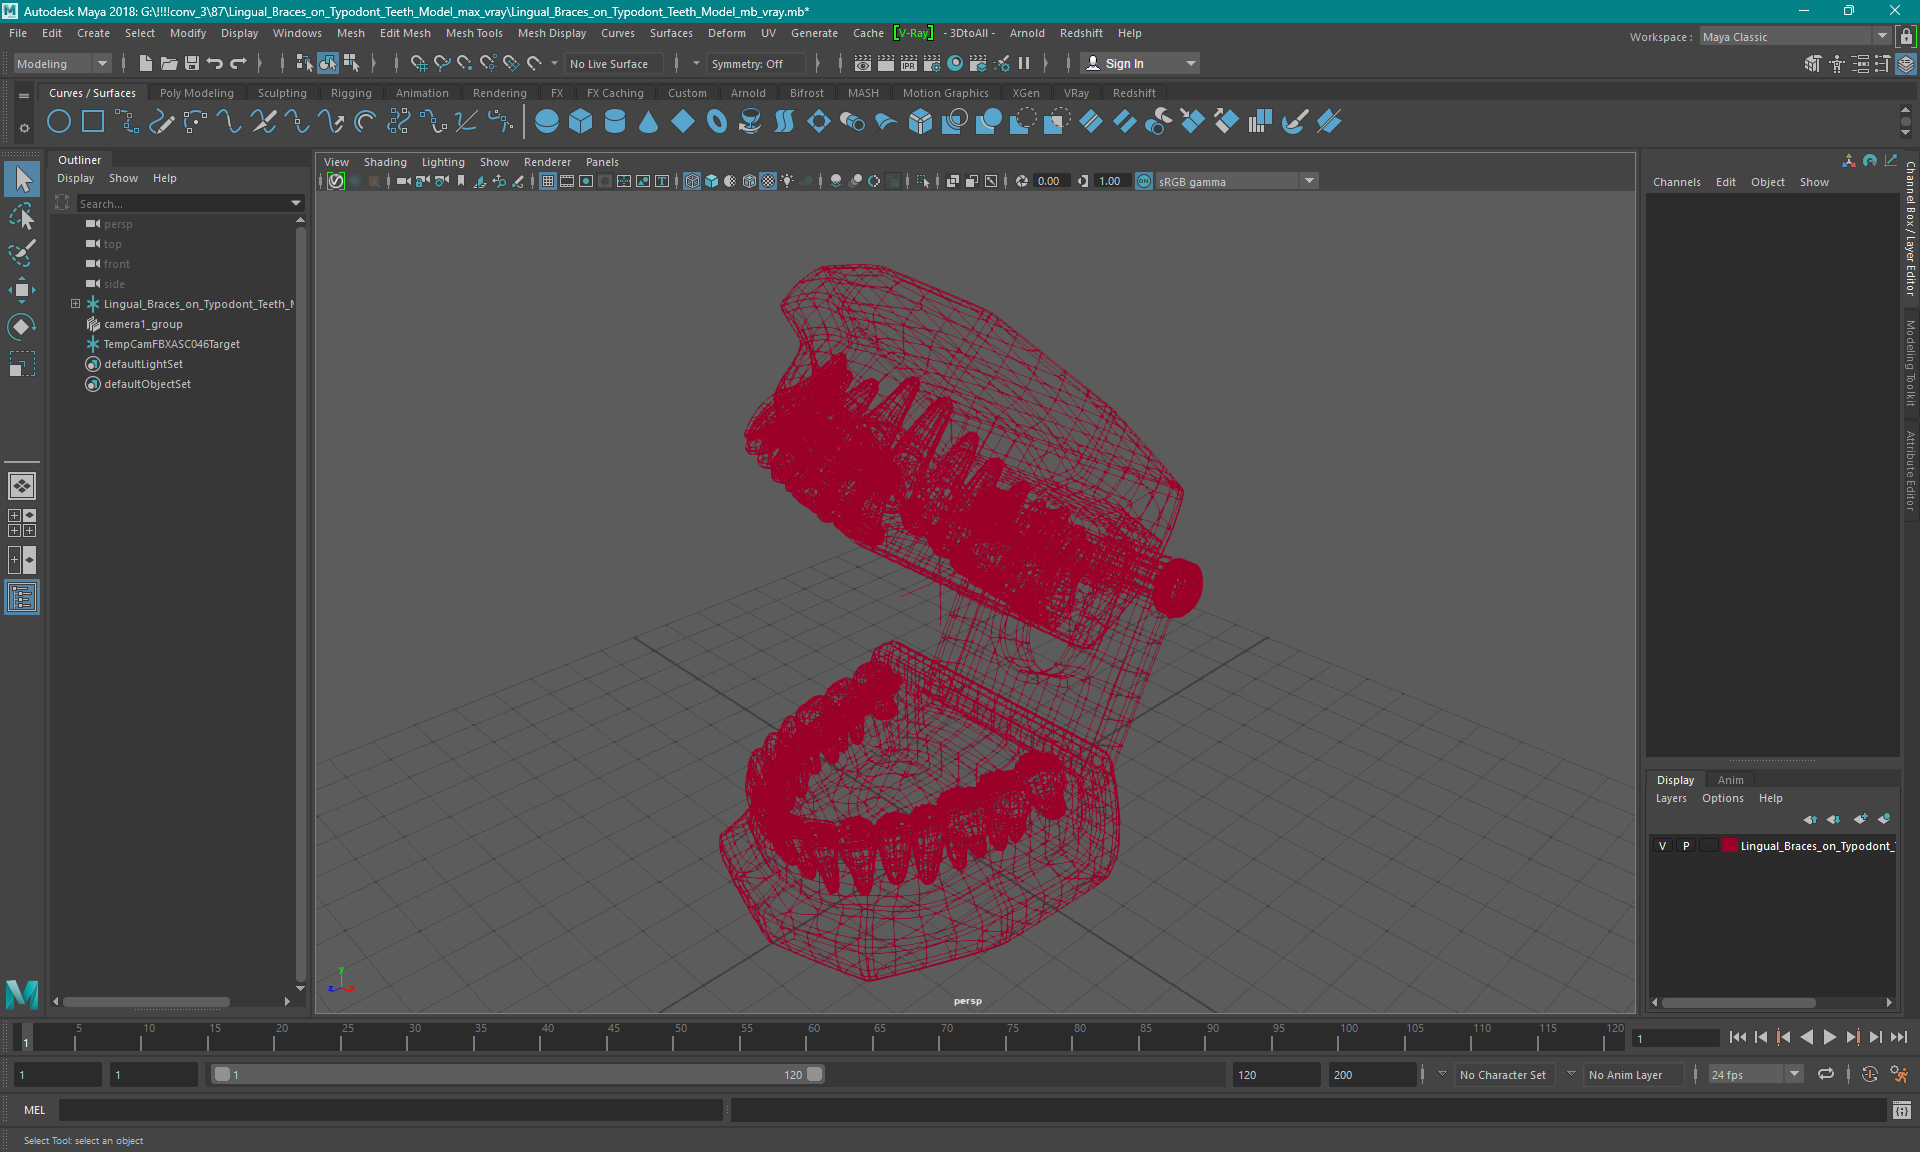This screenshot has height=1152, width=1920.
Task: Toggle isolate select in viewport toolbar
Action: coord(923,181)
